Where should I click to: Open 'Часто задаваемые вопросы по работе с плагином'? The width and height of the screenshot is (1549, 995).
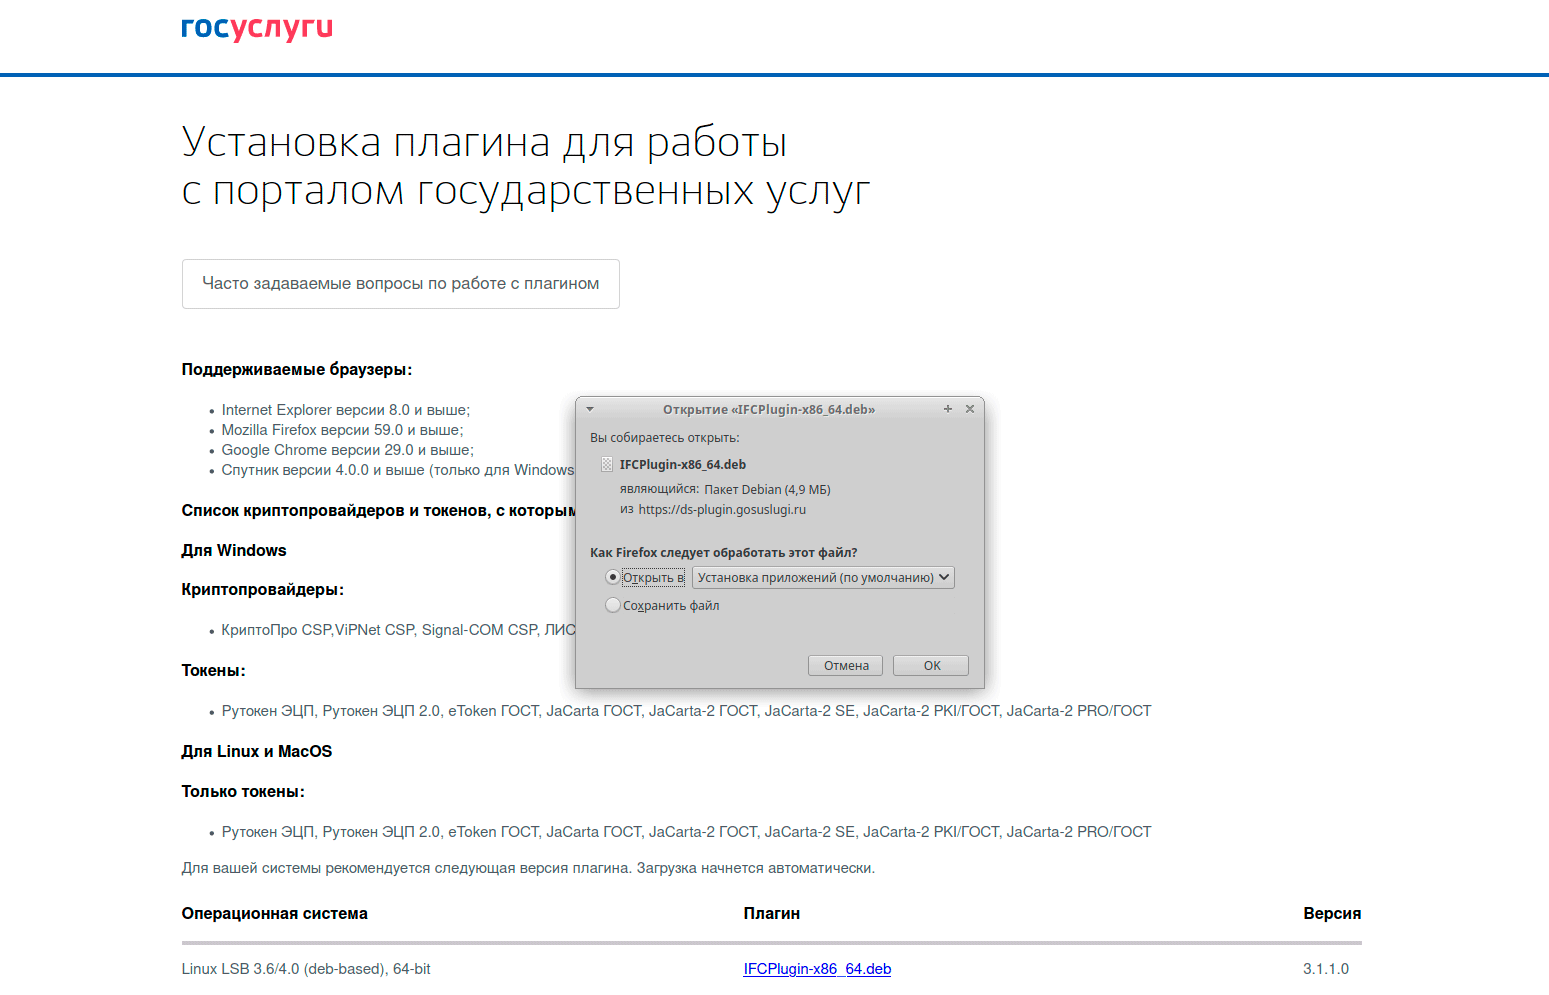[401, 284]
